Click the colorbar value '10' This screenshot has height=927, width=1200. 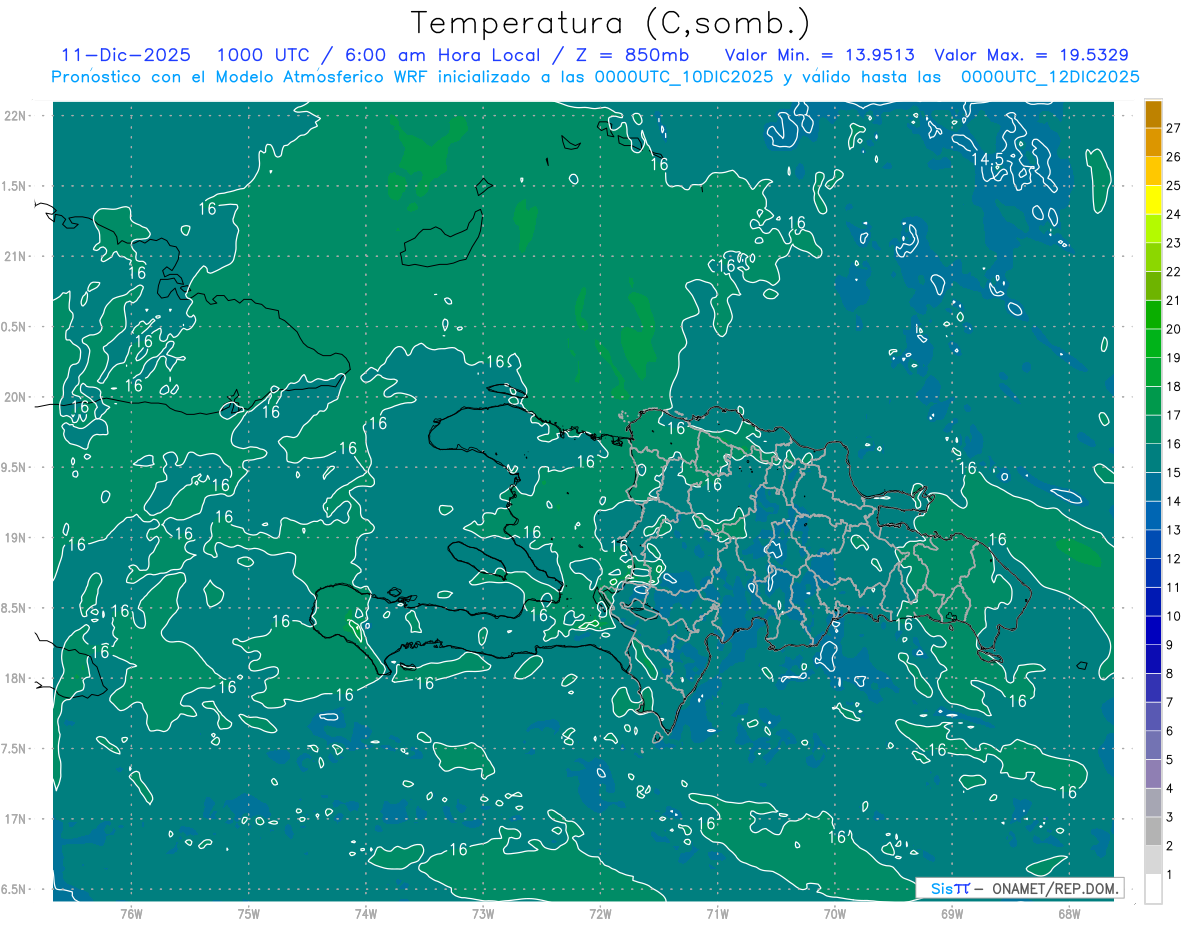click(x=1175, y=616)
